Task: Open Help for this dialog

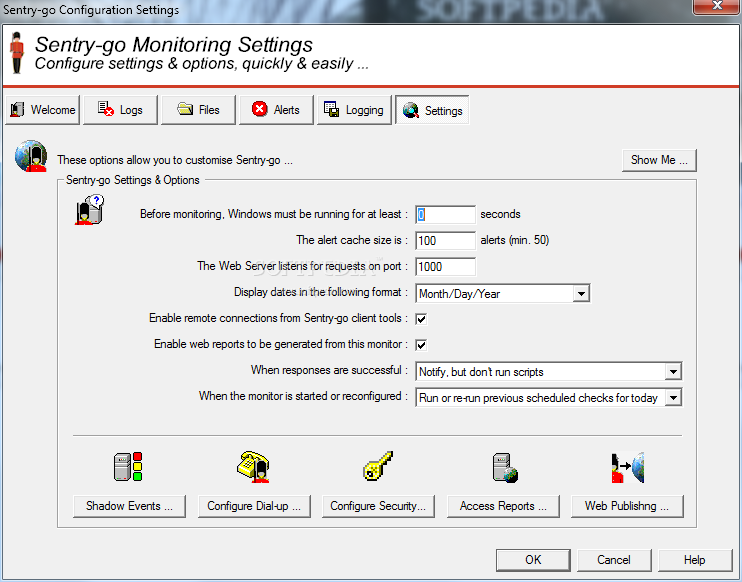Action: pyautogui.click(x=695, y=560)
